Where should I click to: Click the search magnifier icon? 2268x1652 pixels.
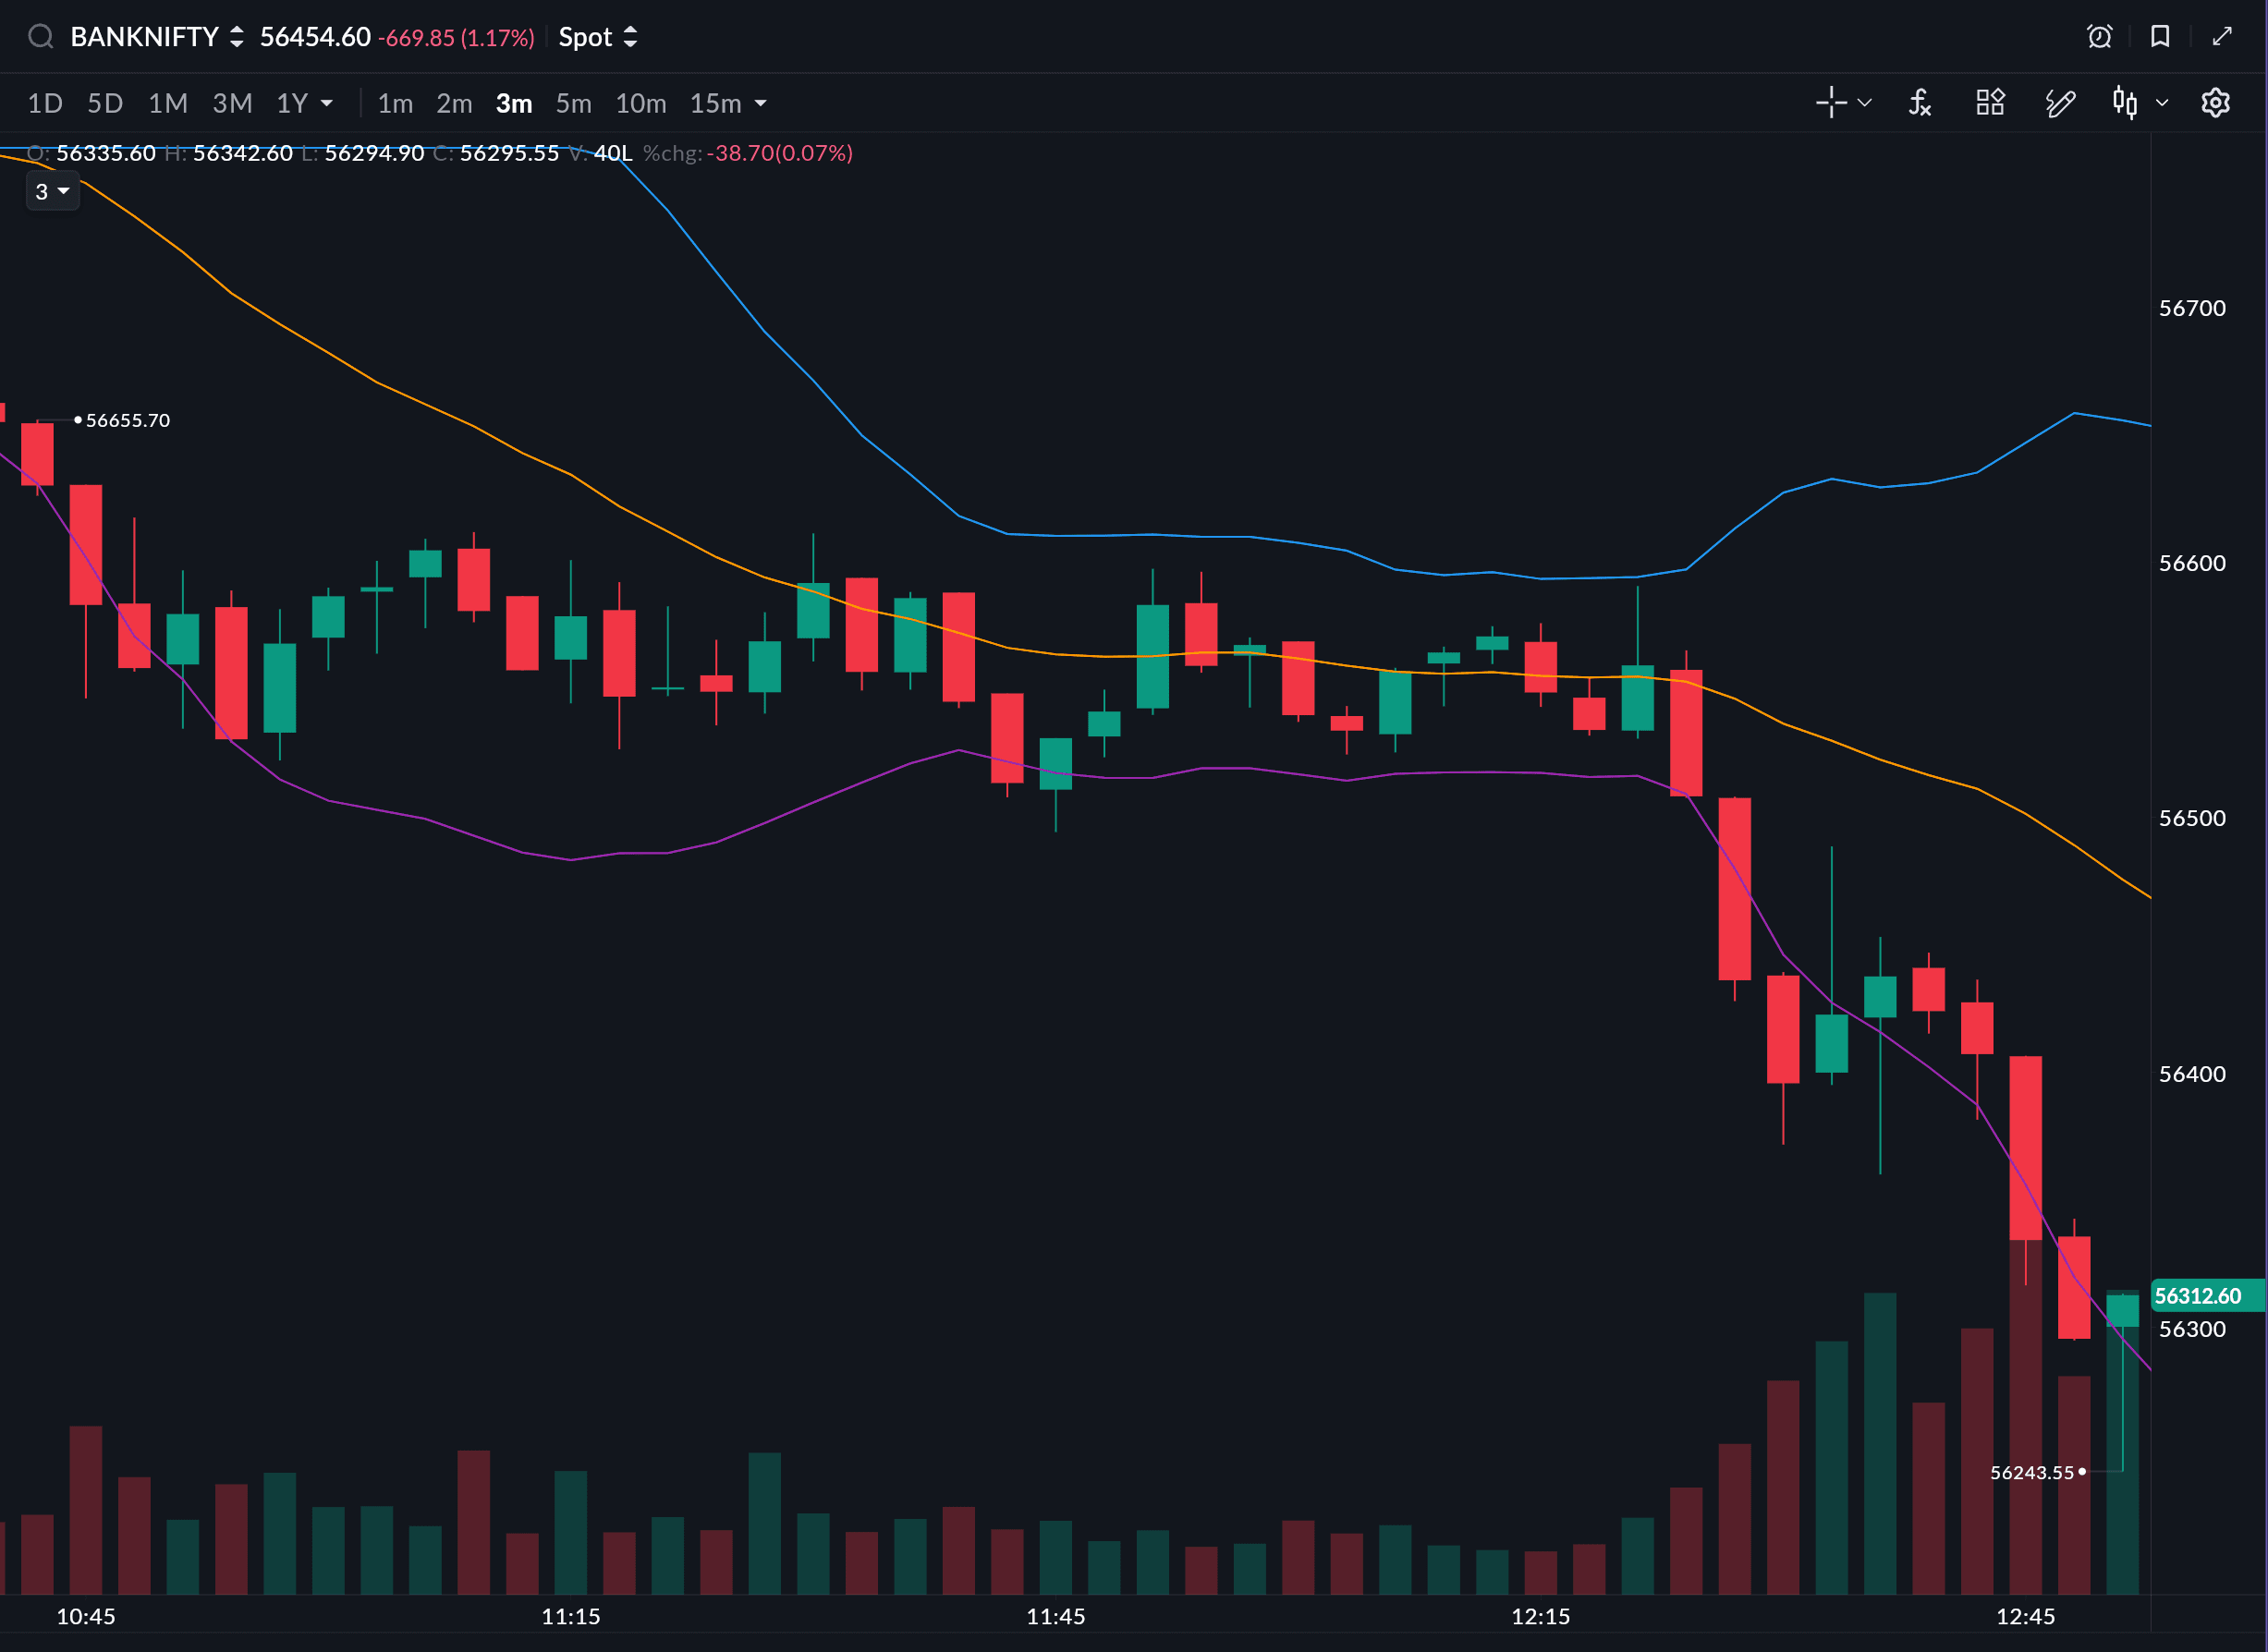(x=40, y=37)
